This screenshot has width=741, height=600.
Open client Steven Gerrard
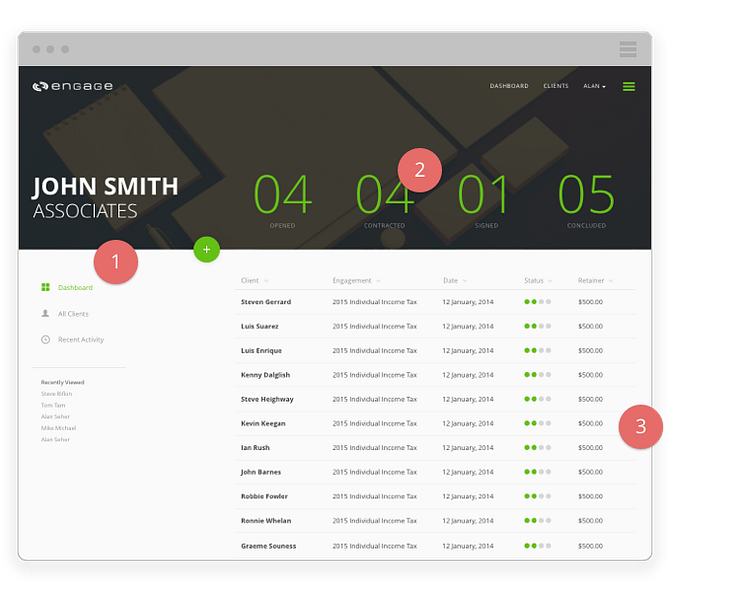[x=266, y=302]
